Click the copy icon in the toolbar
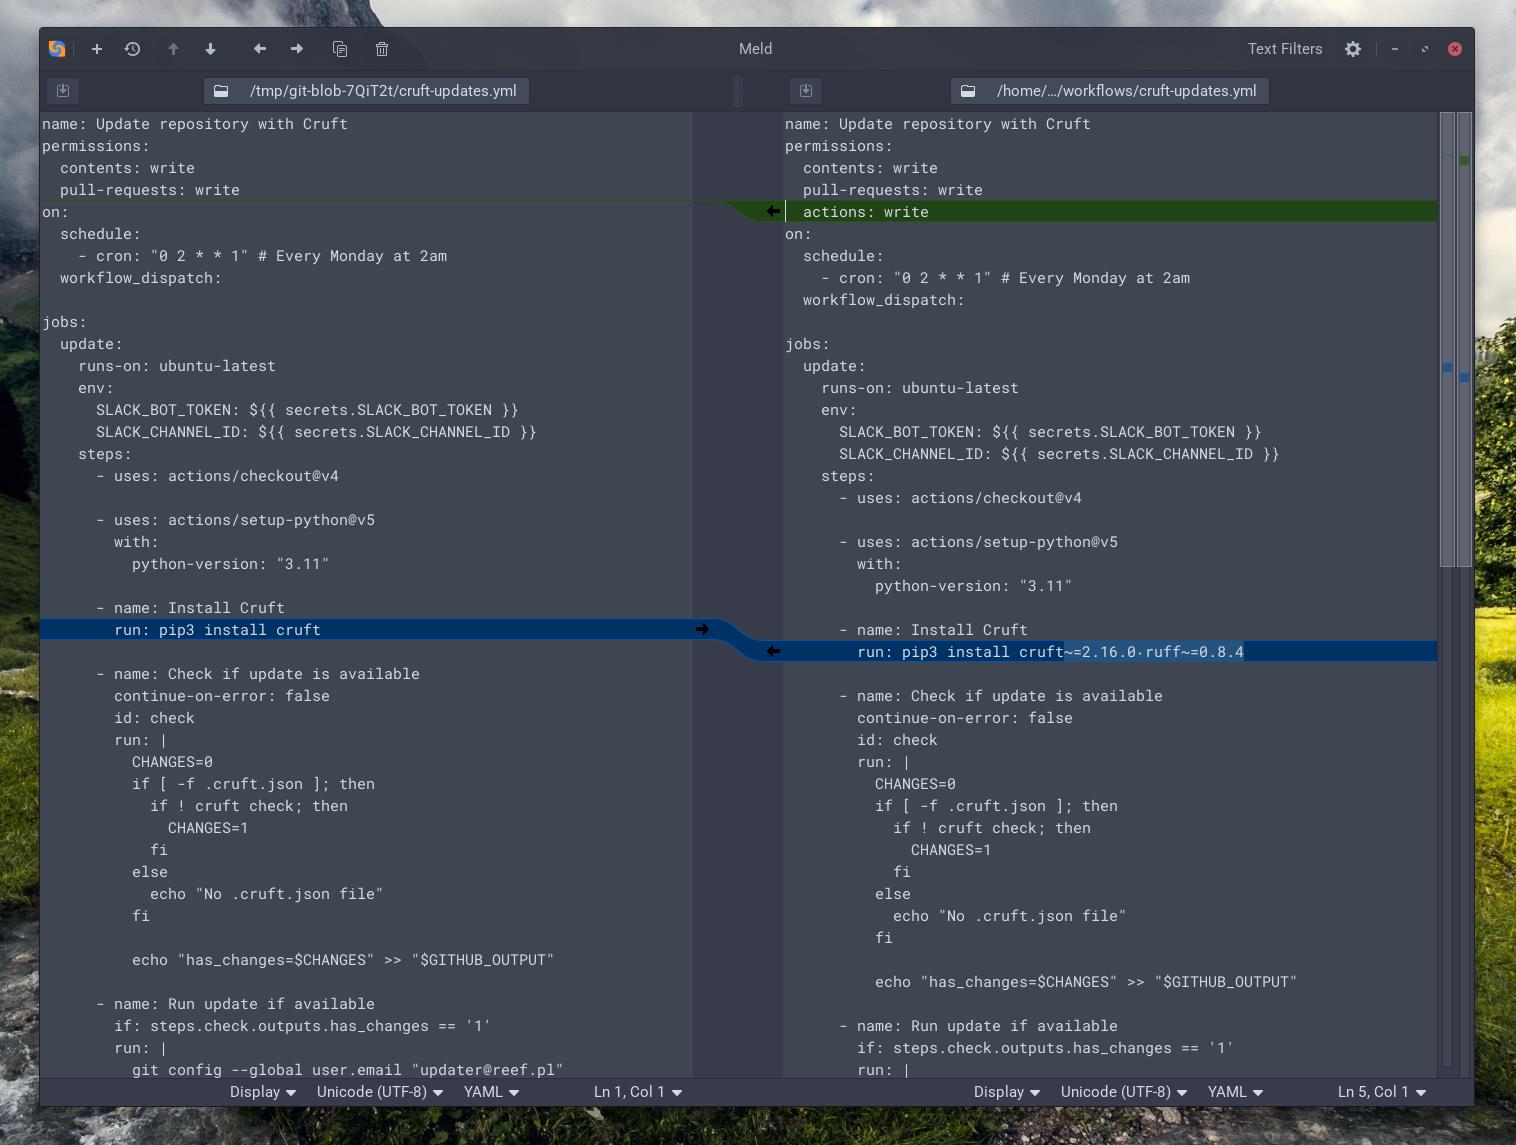Screen dimensions: 1516x1145 pyautogui.click(x=339, y=48)
